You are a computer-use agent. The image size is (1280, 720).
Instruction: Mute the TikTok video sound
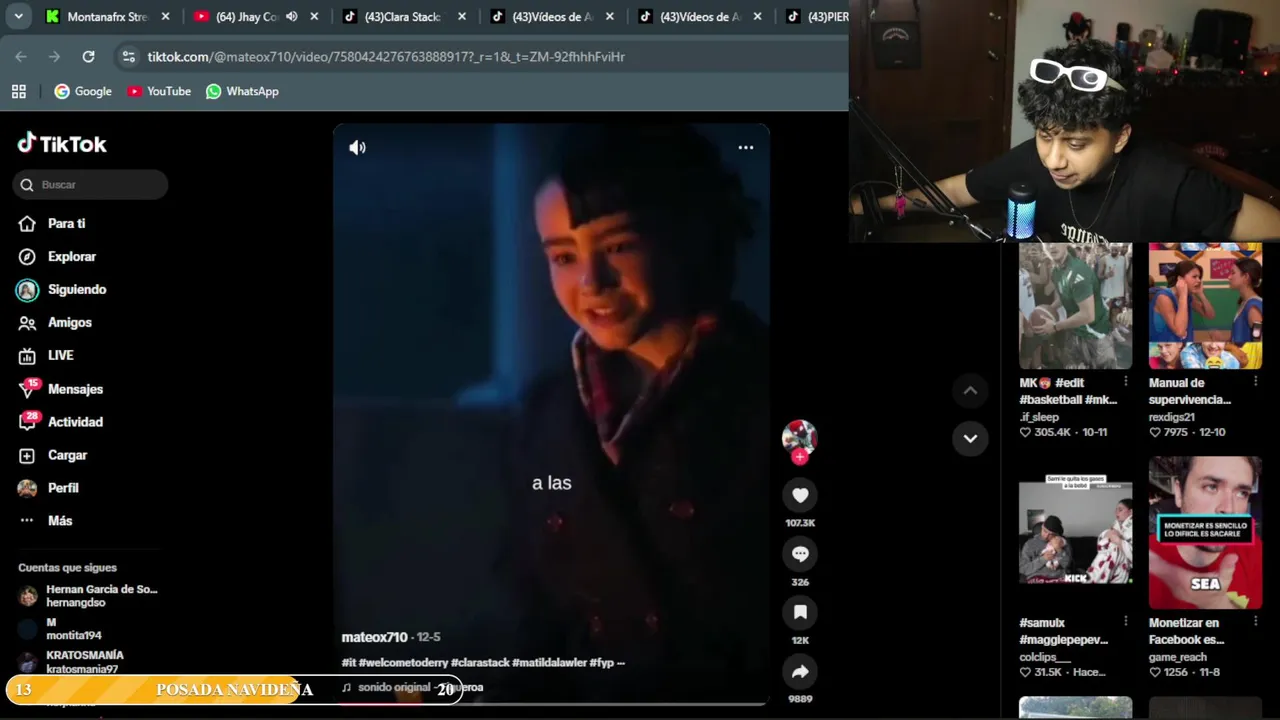tap(357, 148)
